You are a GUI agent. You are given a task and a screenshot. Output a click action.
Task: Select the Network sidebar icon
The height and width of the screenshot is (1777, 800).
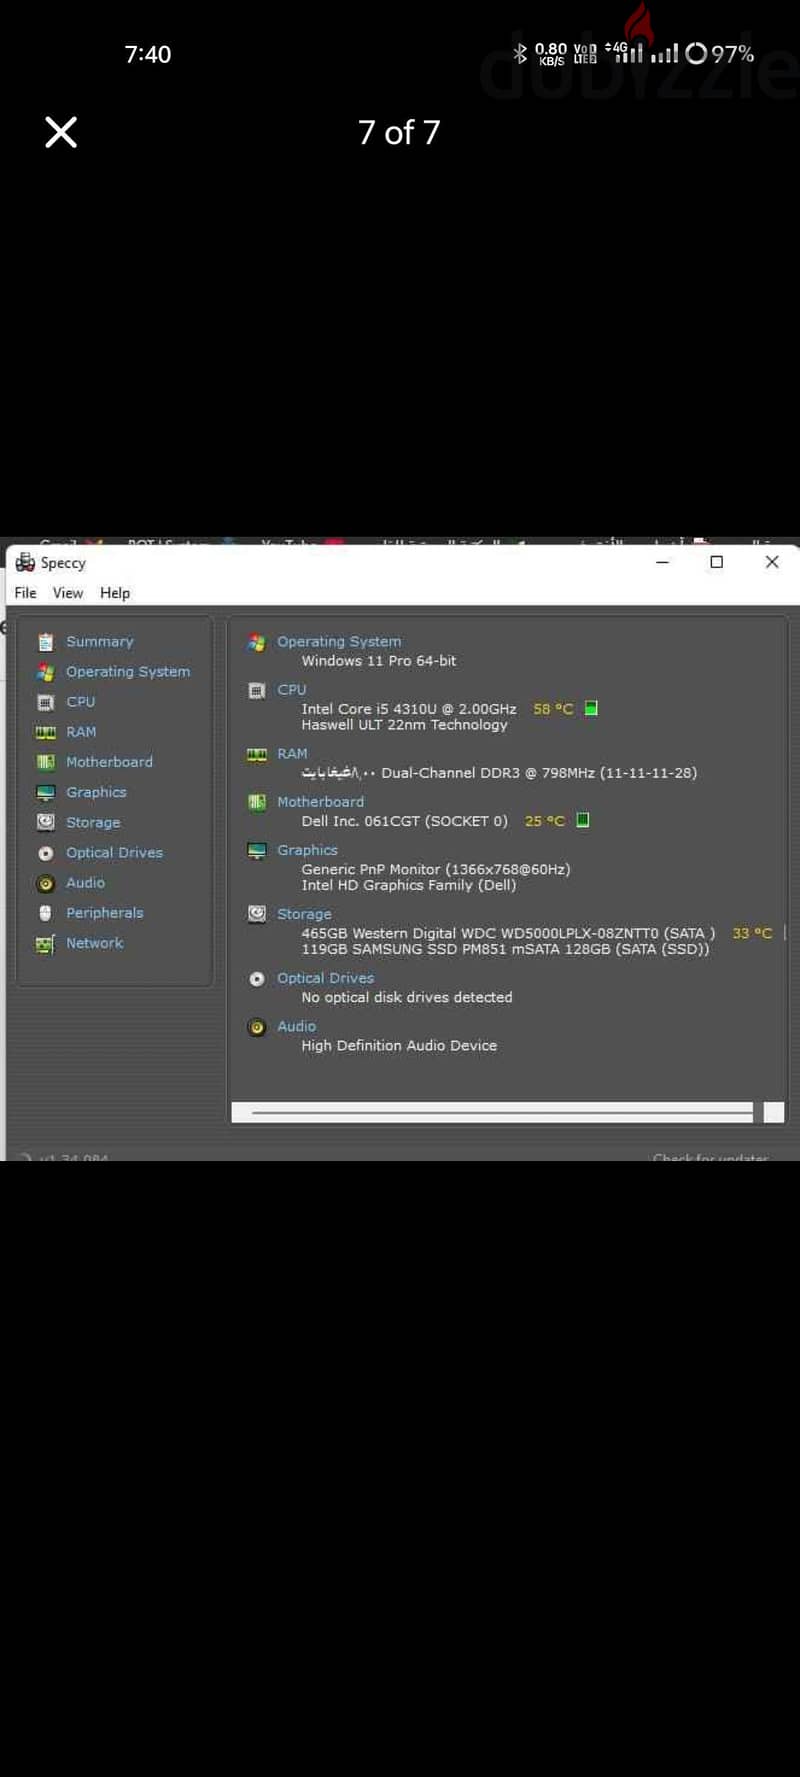[45, 943]
